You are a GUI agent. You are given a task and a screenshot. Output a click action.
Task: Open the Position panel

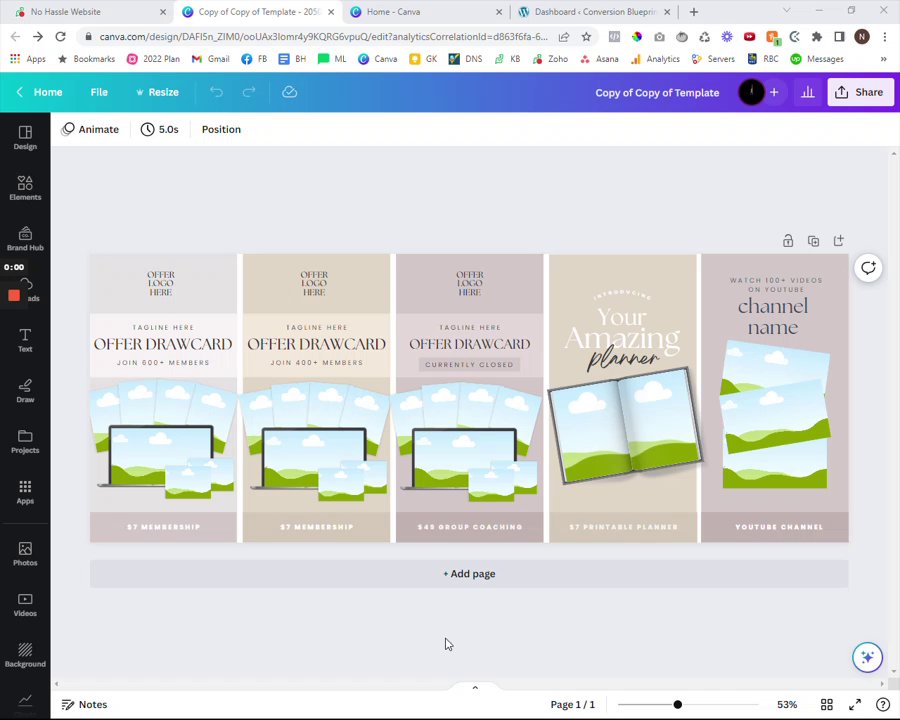pos(221,129)
